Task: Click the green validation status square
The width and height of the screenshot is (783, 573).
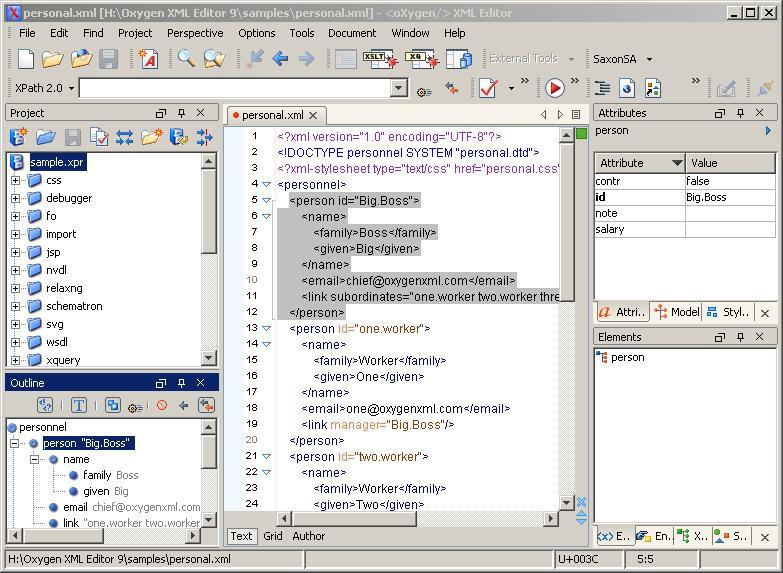Action: point(581,134)
